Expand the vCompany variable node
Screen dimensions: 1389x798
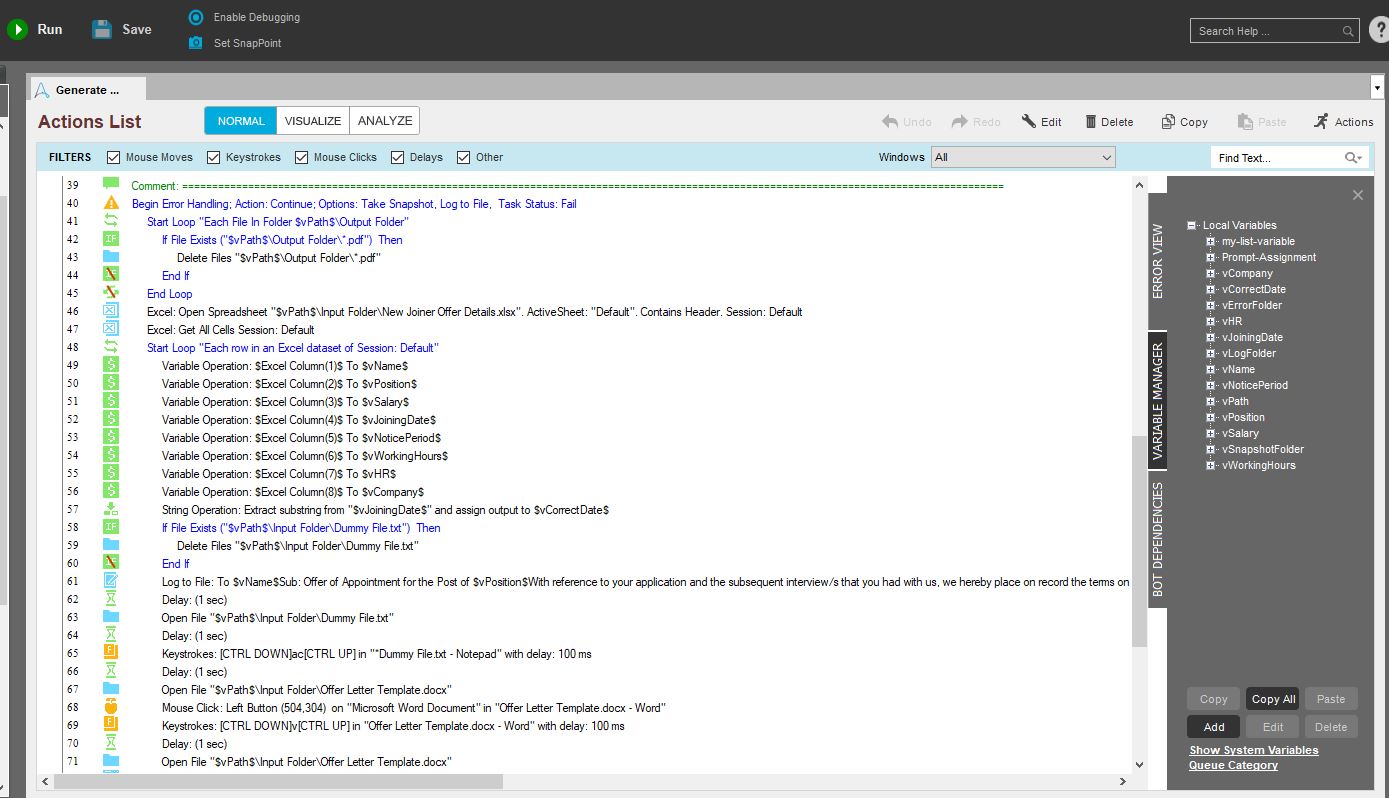[1210, 273]
